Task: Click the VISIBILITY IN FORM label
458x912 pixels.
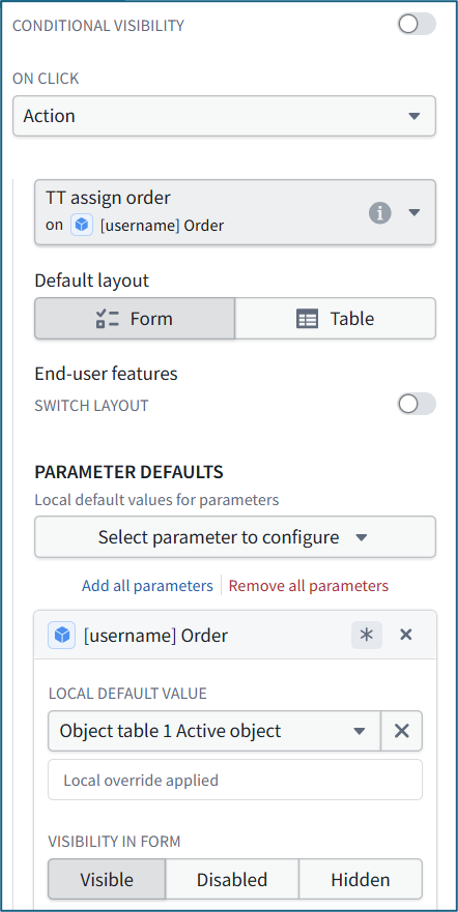Action: (115, 841)
